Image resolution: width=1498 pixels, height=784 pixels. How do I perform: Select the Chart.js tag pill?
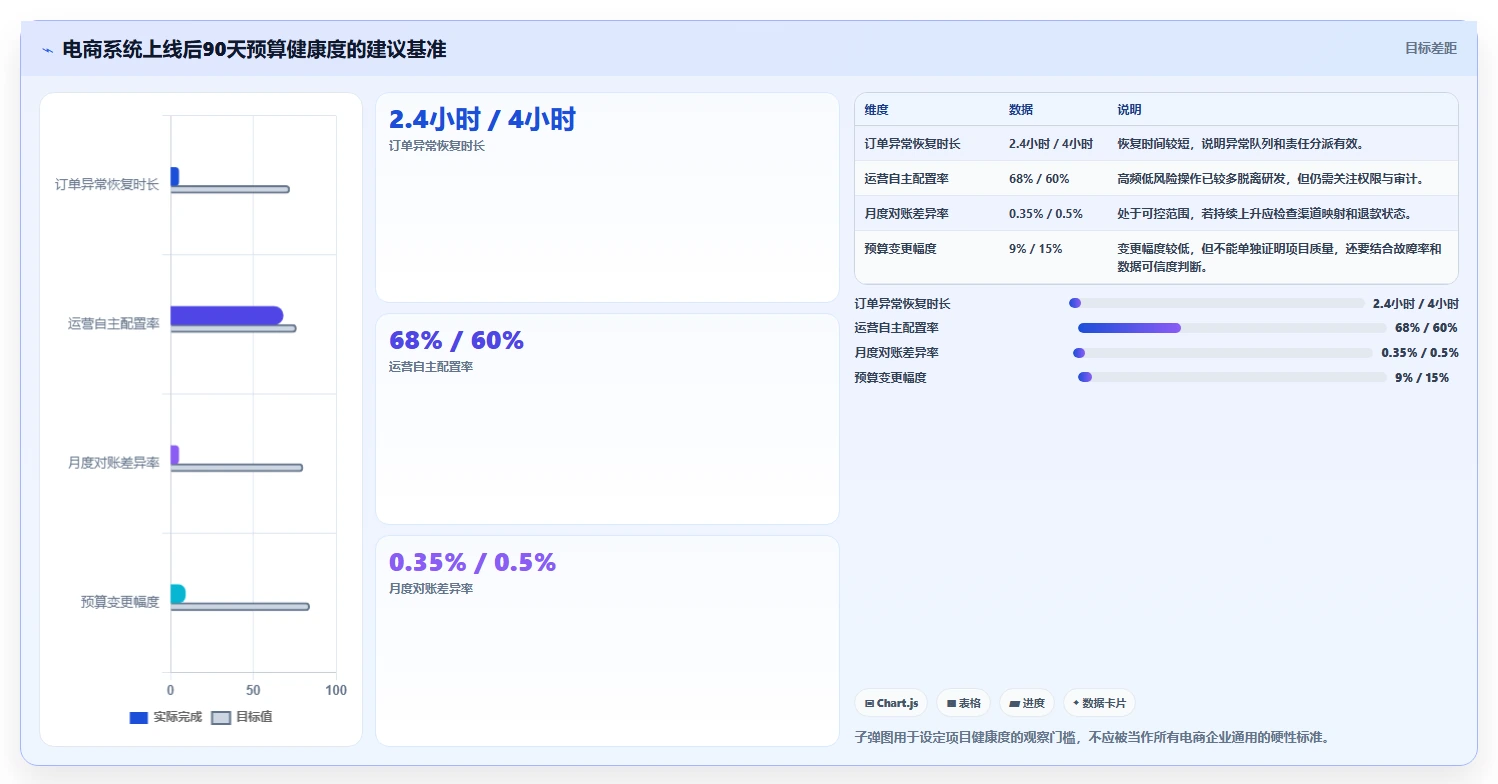[x=891, y=703]
